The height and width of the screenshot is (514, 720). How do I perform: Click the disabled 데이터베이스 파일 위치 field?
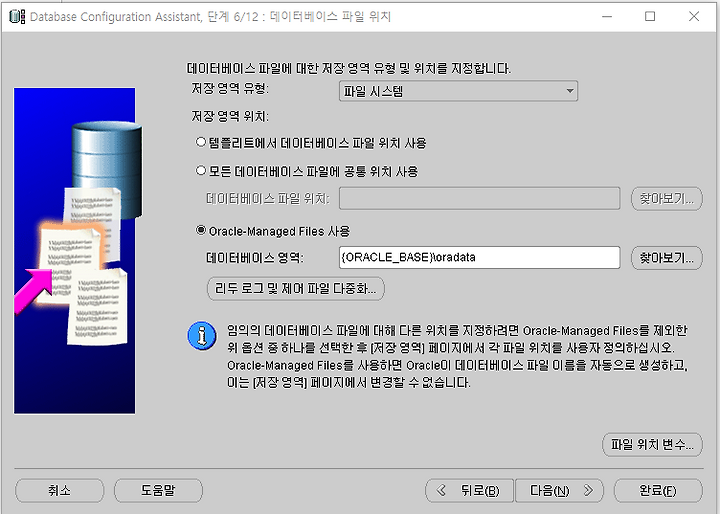tap(479, 198)
